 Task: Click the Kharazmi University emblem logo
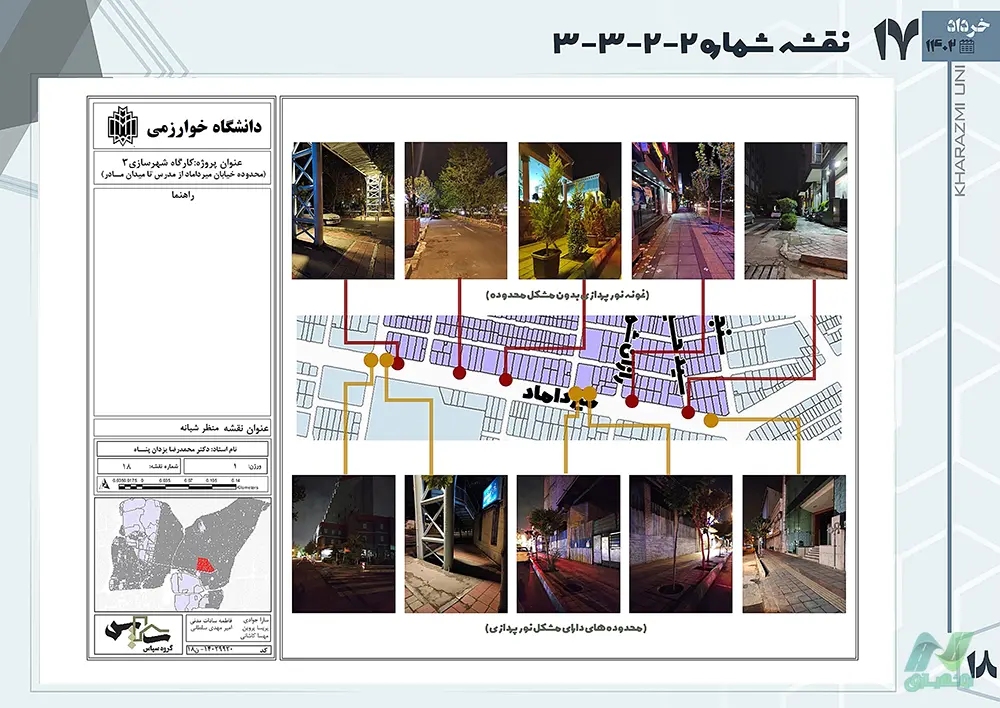coord(122,126)
